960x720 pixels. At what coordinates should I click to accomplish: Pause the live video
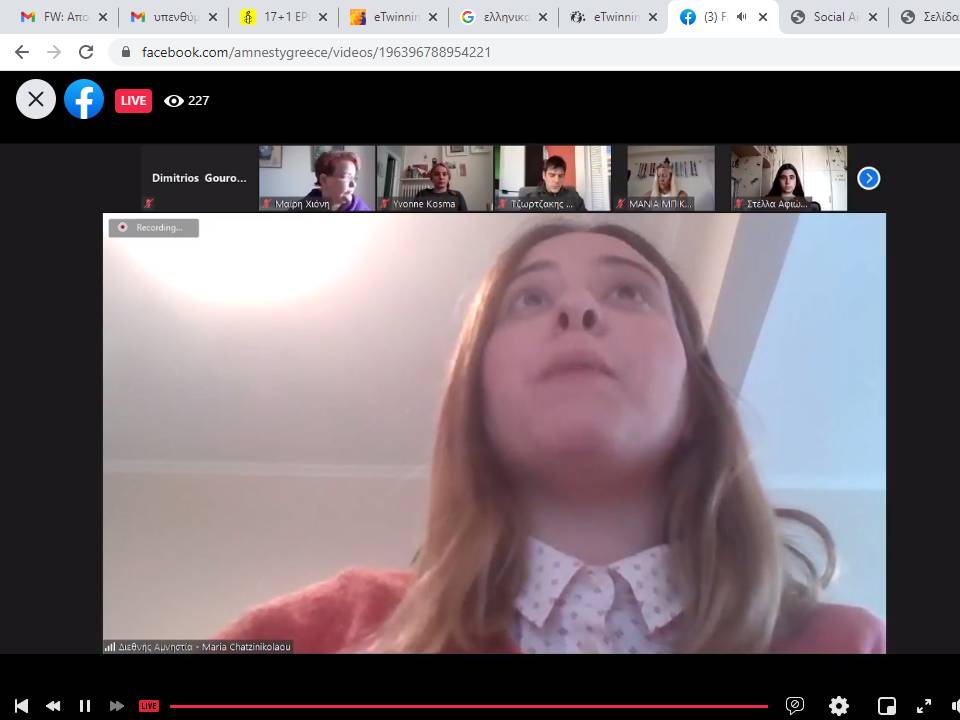click(85, 706)
